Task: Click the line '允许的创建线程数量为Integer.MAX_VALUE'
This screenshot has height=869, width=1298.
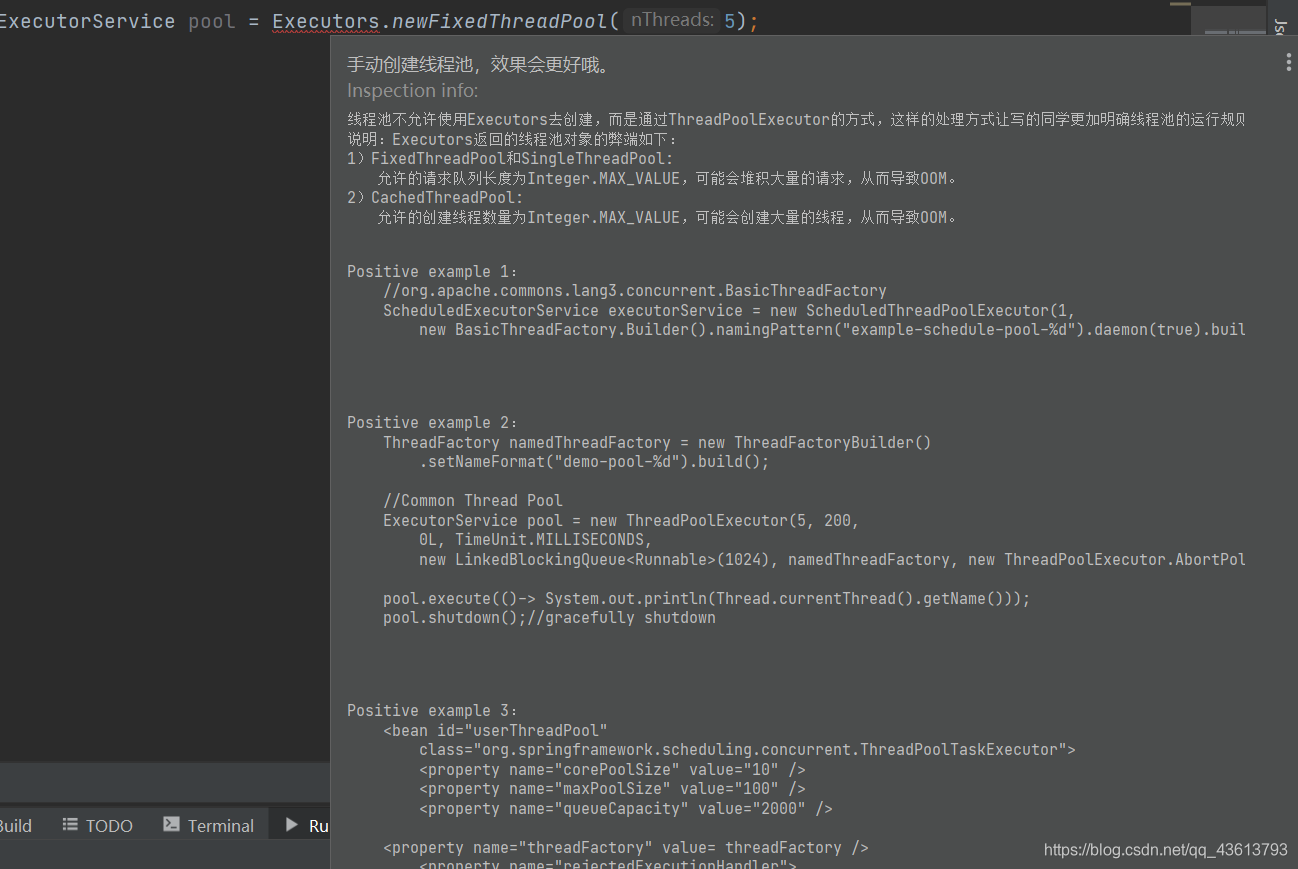Action: pos(667,217)
